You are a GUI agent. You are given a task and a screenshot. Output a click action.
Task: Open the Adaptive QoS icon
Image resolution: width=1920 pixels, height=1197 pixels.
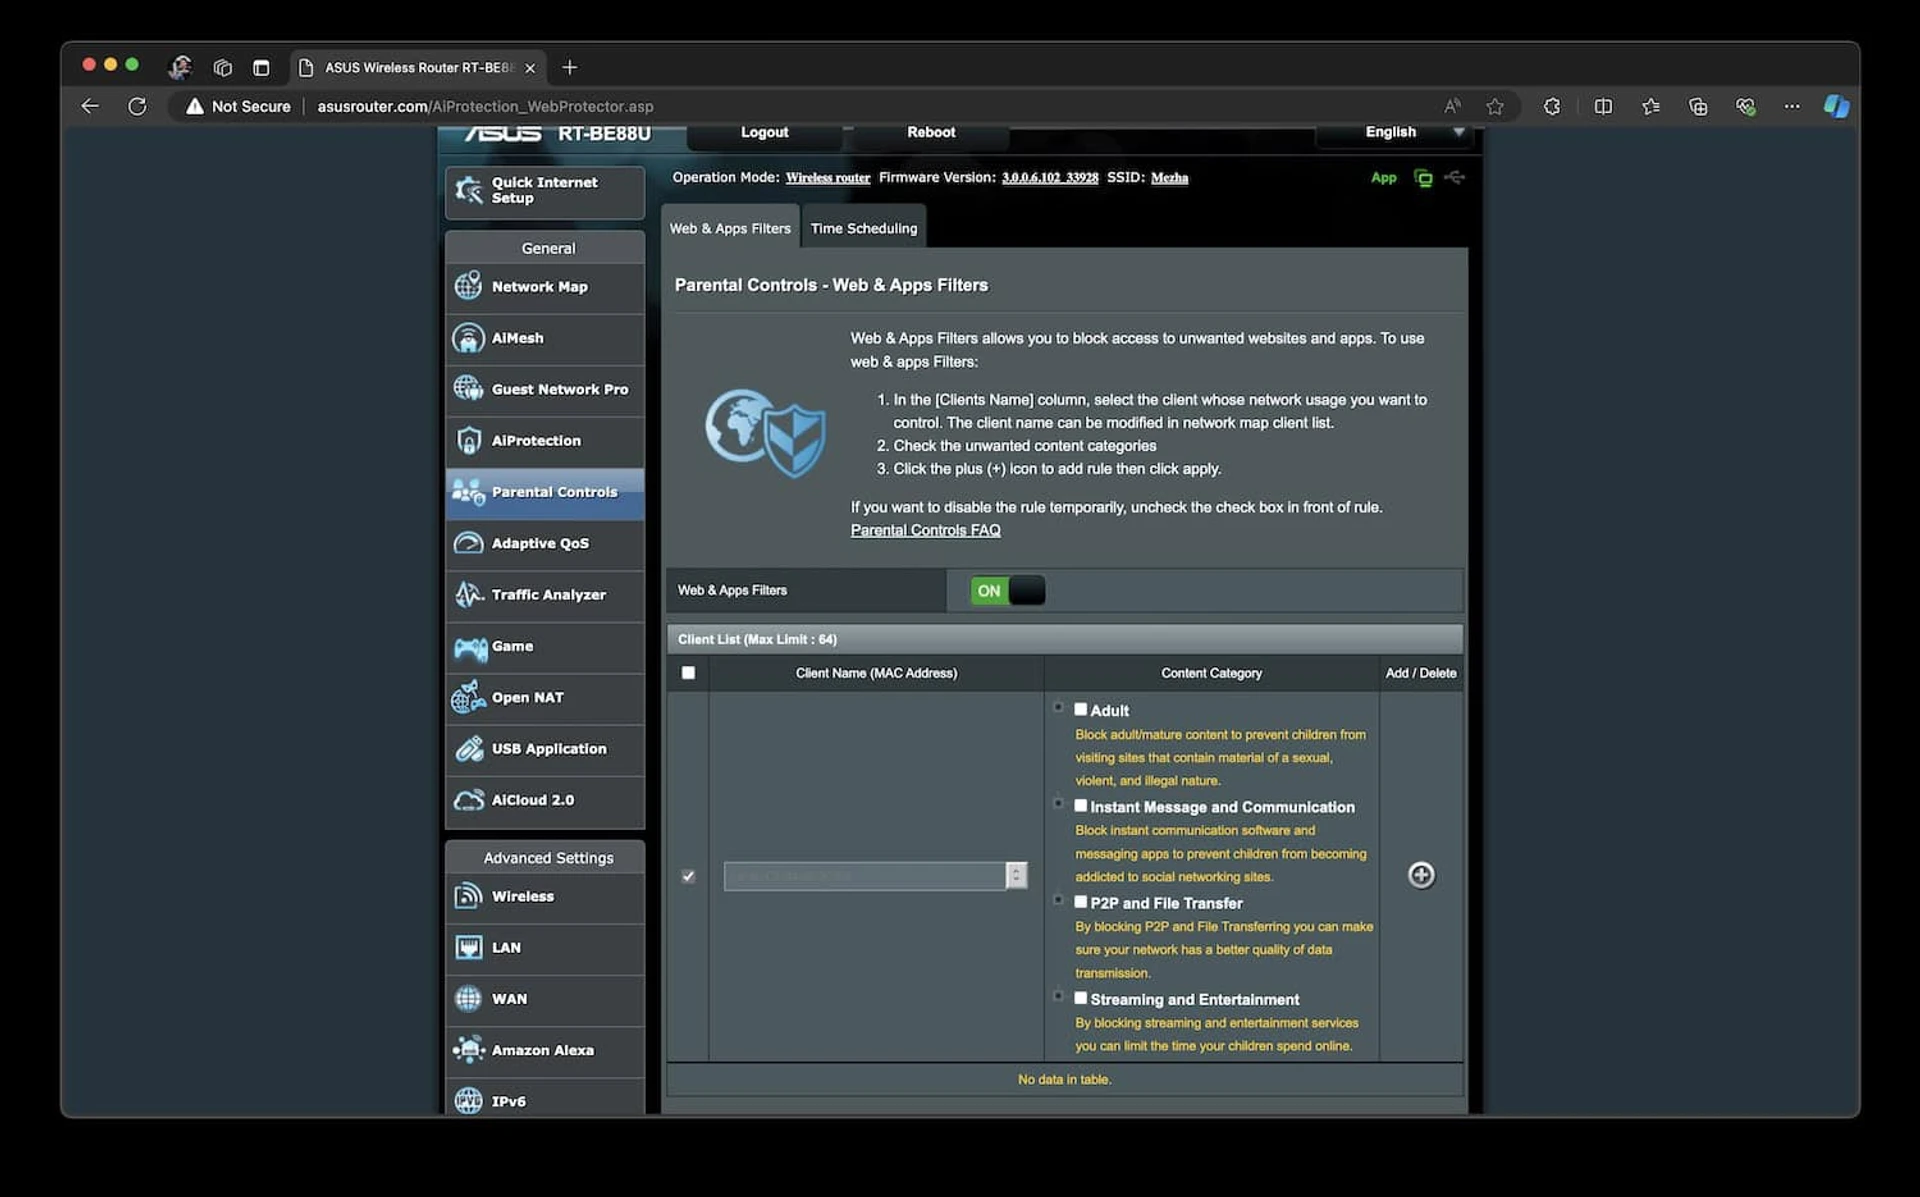point(468,543)
